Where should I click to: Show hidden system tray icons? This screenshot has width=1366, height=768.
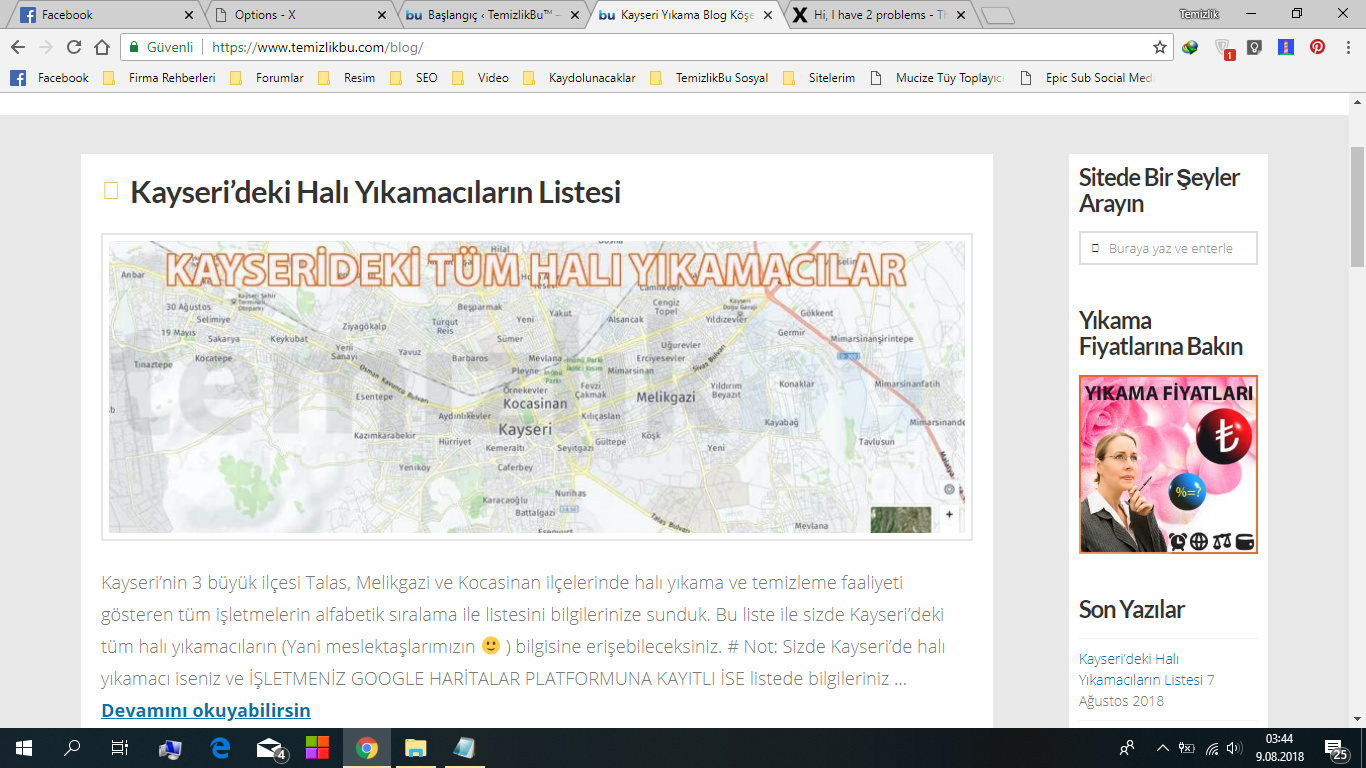click(1162, 748)
